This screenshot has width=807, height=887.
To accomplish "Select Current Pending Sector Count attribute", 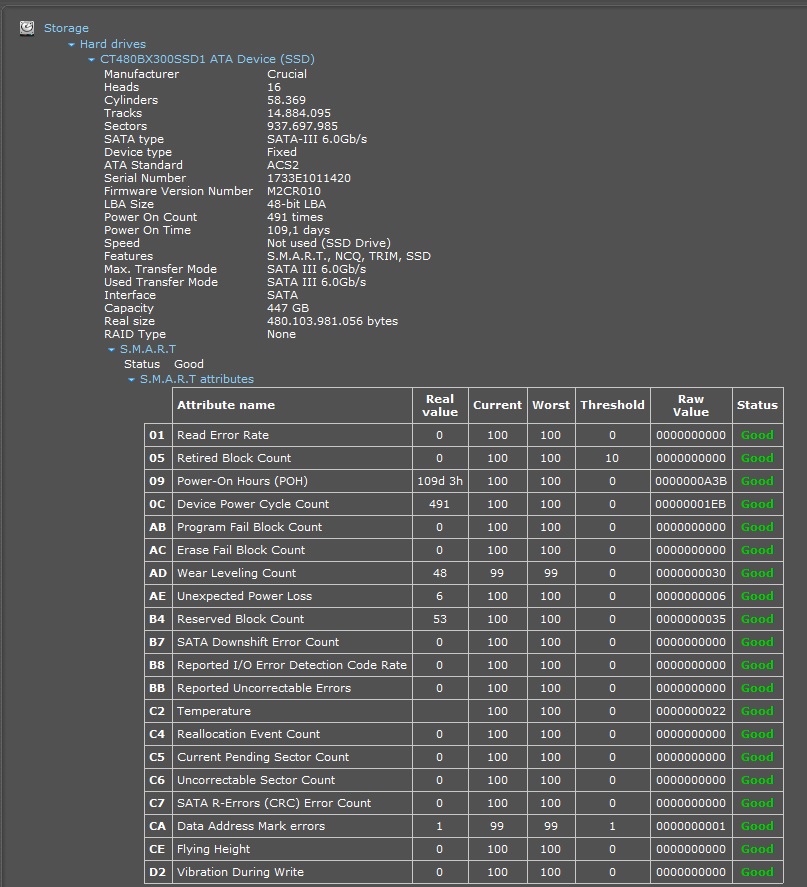I will coord(263,757).
